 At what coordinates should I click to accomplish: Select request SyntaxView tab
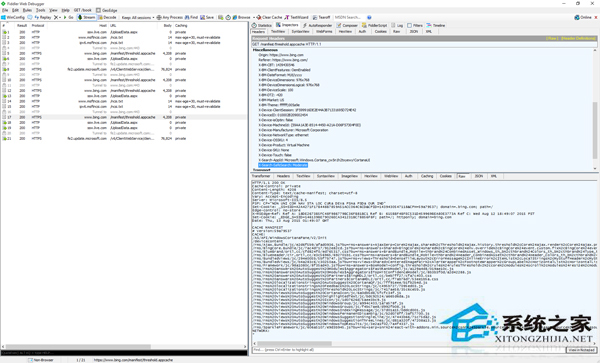point(300,31)
